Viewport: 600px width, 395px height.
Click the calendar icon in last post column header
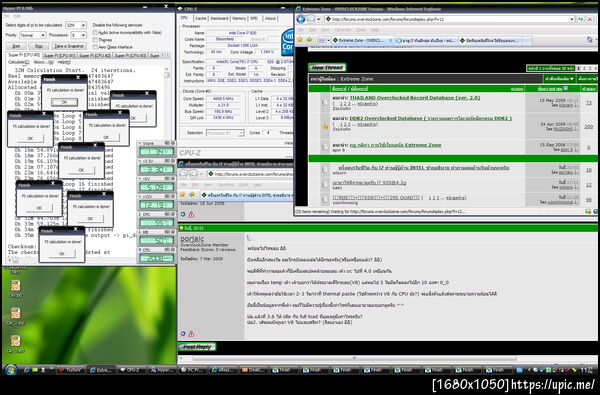pos(566,88)
